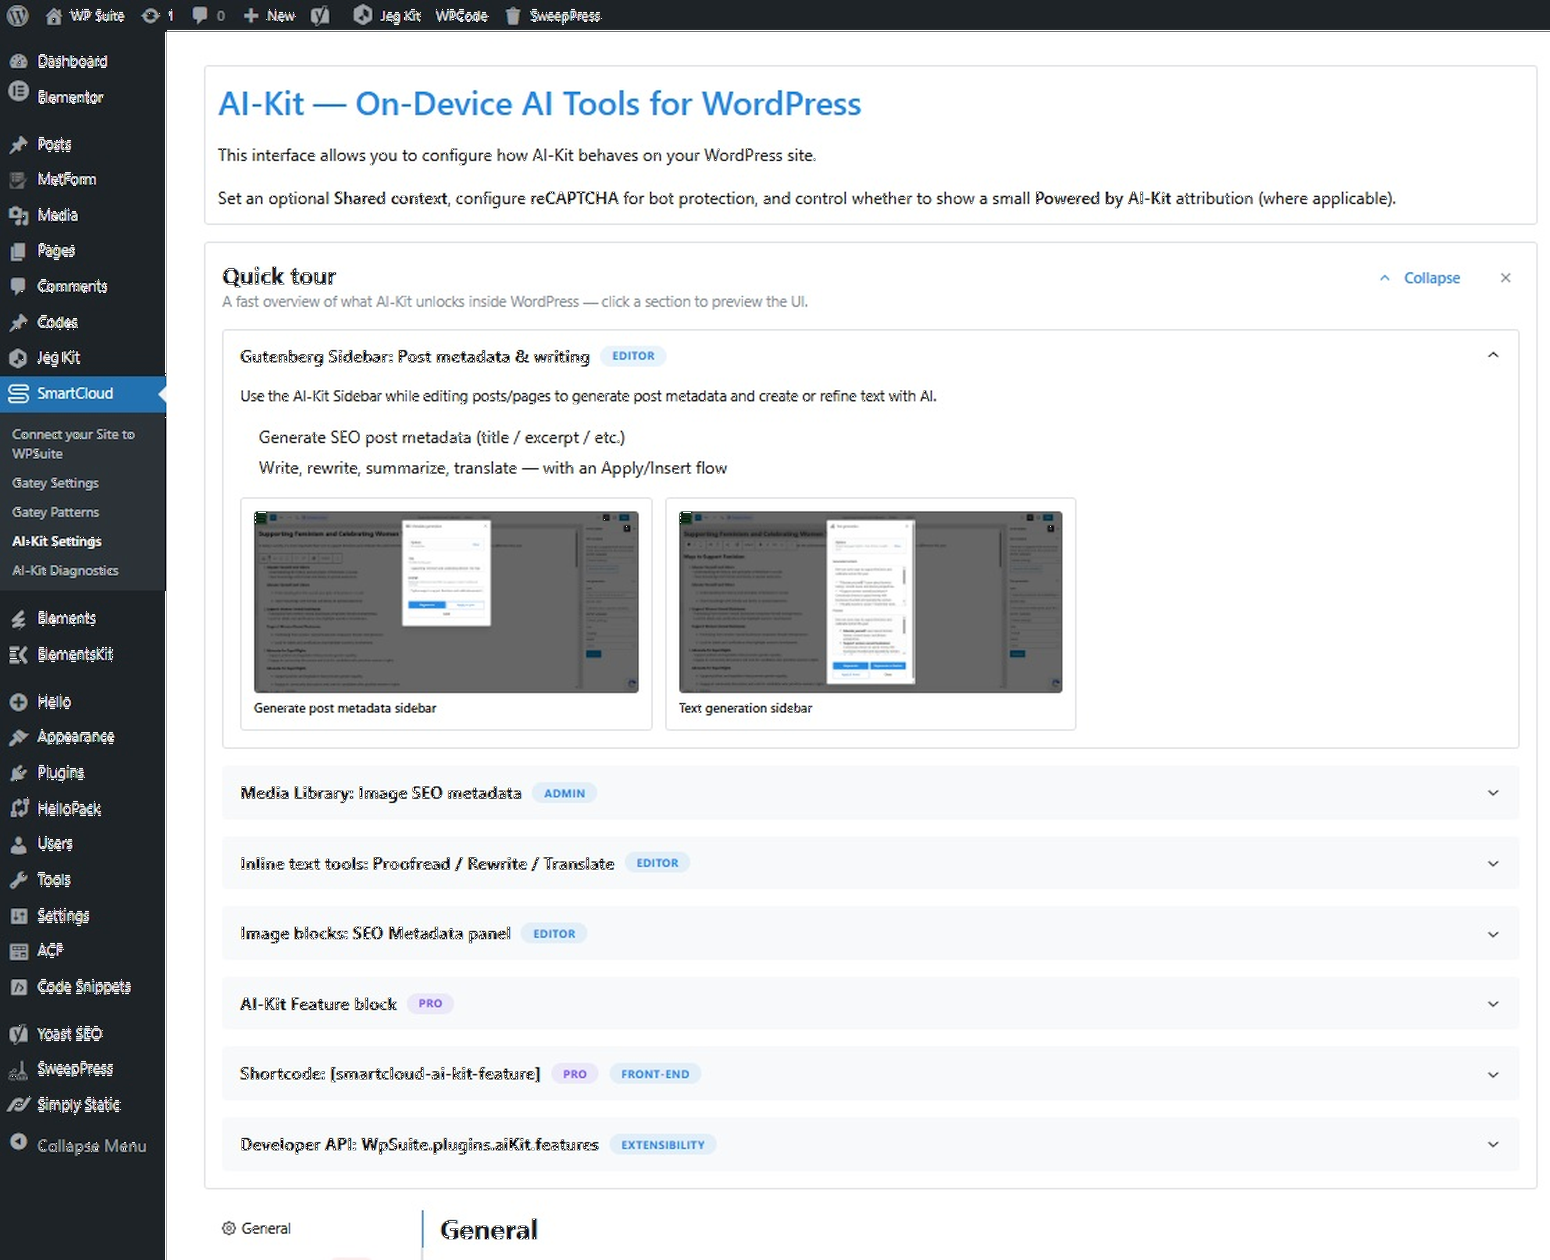The height and width of the screenshot is (1260, 1550).
Task: Click the HelloPack sidebar icon
Action: pos(18,809)
